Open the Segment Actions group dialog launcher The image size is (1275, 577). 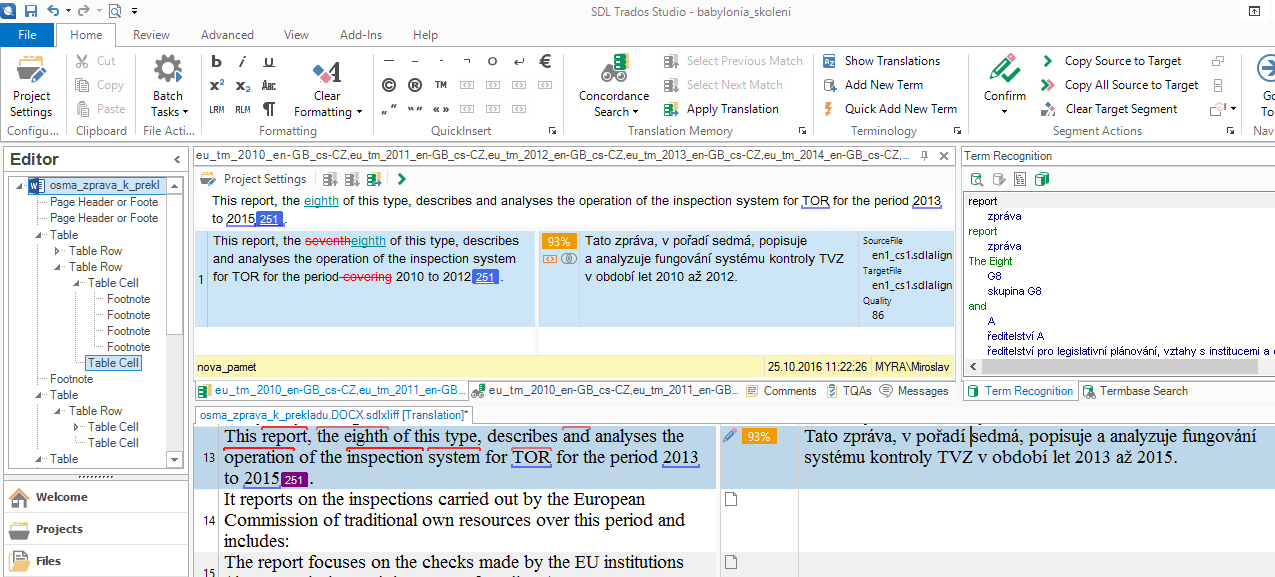tap(1230, 131)
